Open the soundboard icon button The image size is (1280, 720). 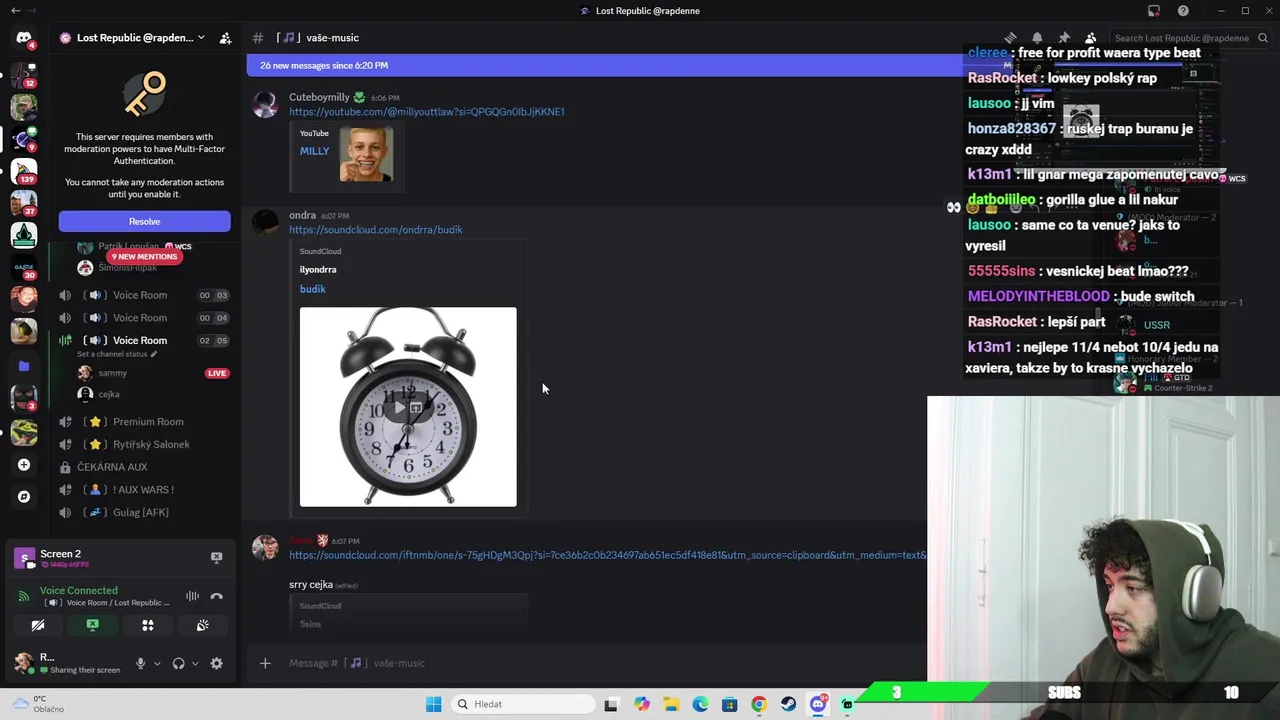[203, 625]
